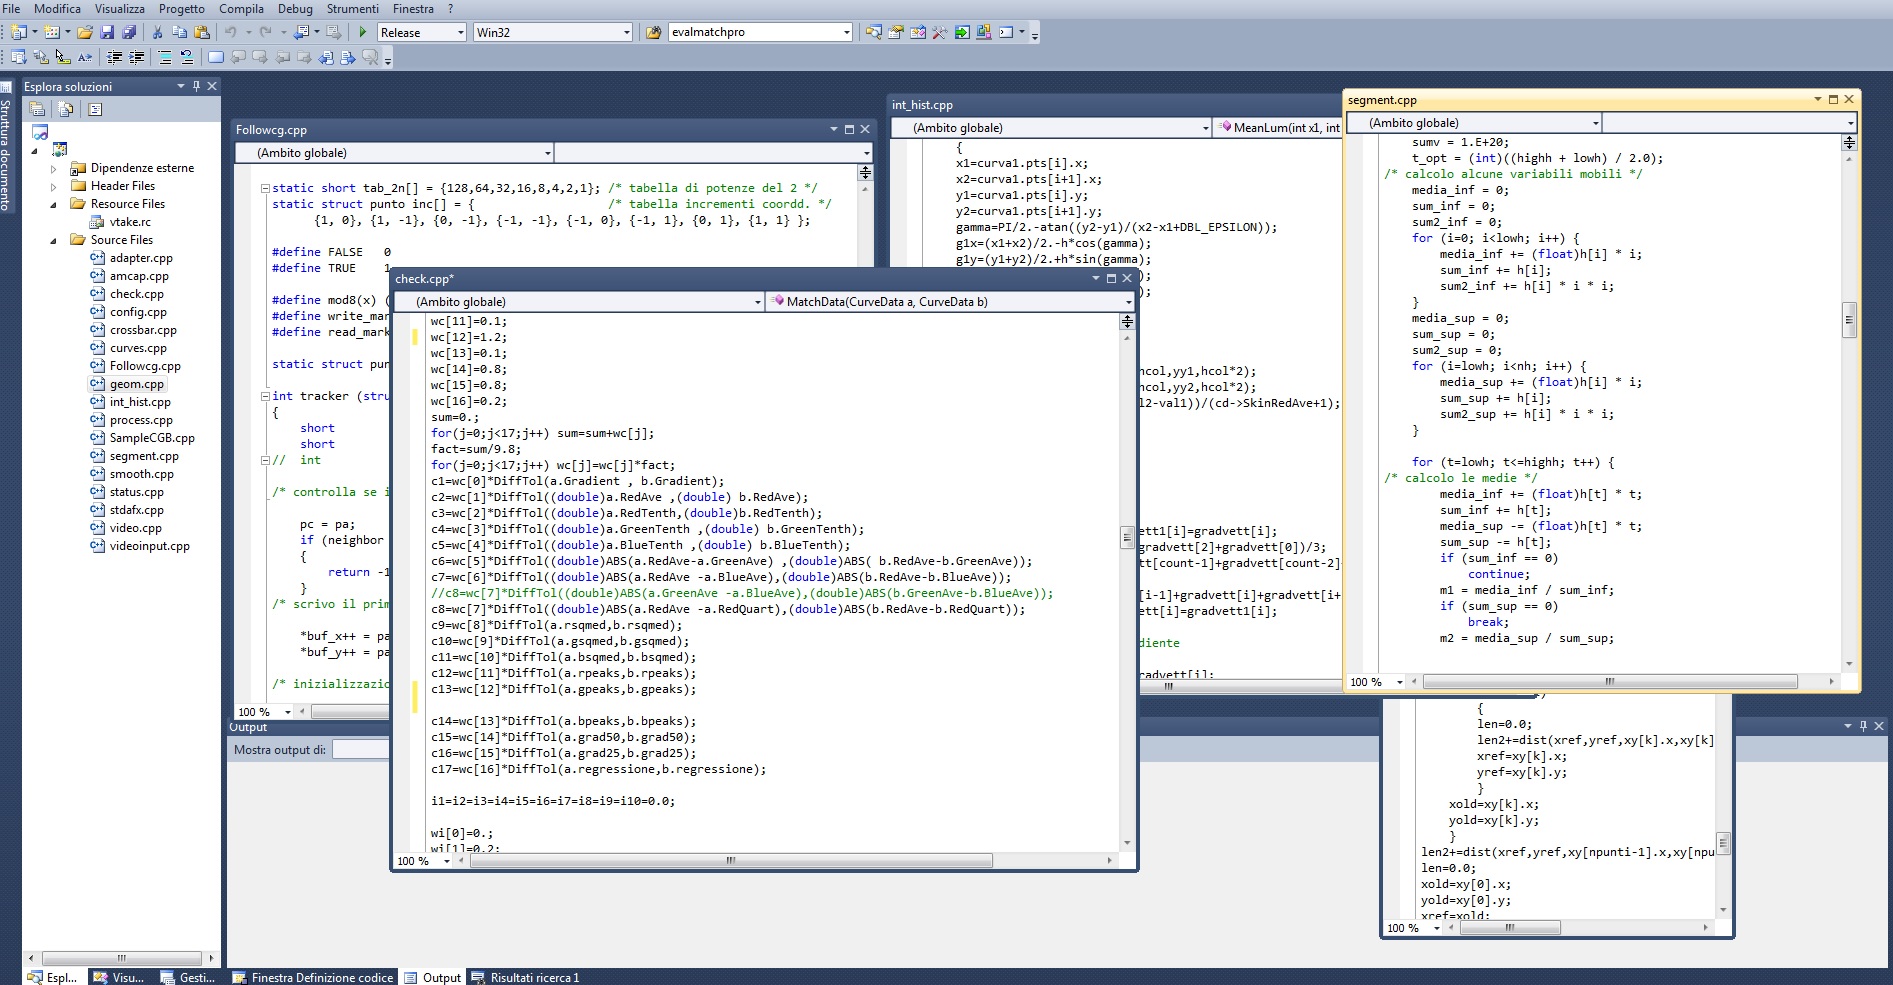Click the Undo arrow icon
The height and width of the screenshot is (985, 1893).
click(230, 32)
